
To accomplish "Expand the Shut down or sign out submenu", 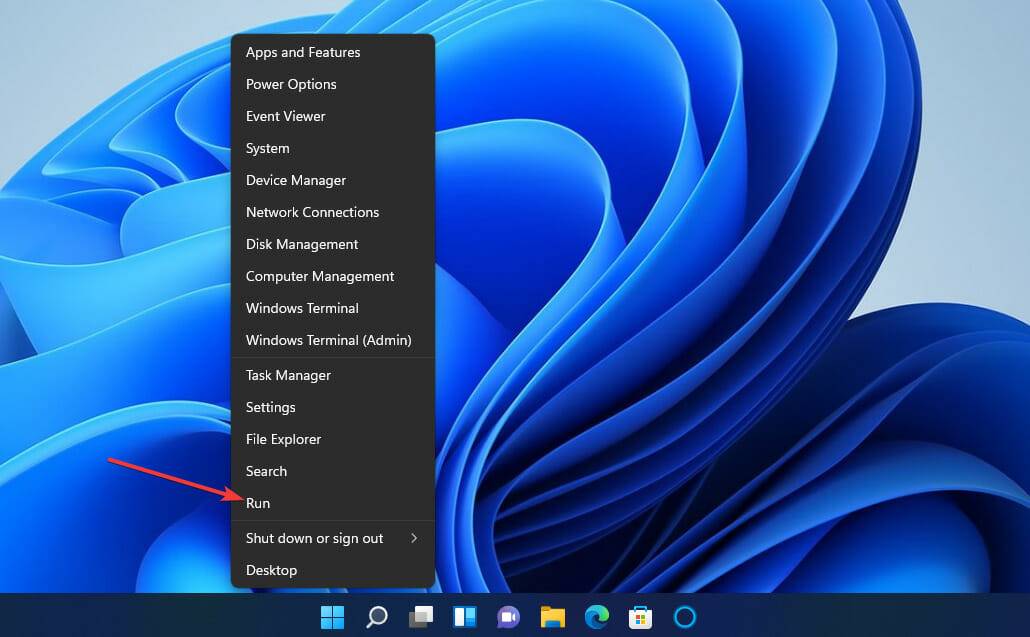I will 314,538.
